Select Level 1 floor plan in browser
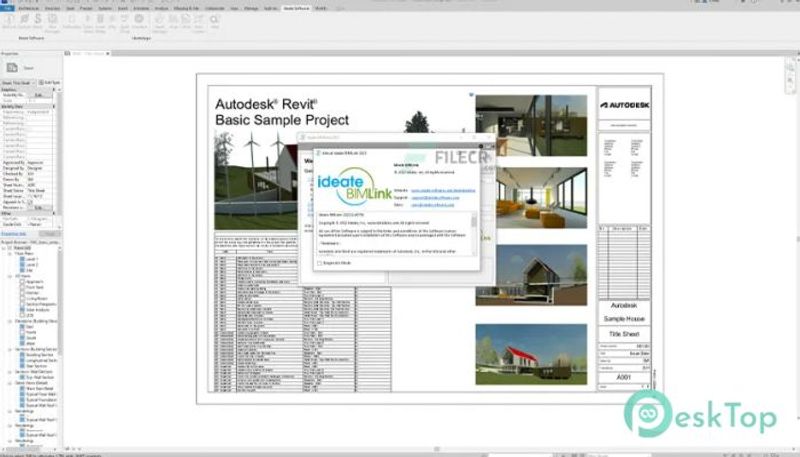The height and width of the screenshot is (457, 800). (x=32, y=259)
